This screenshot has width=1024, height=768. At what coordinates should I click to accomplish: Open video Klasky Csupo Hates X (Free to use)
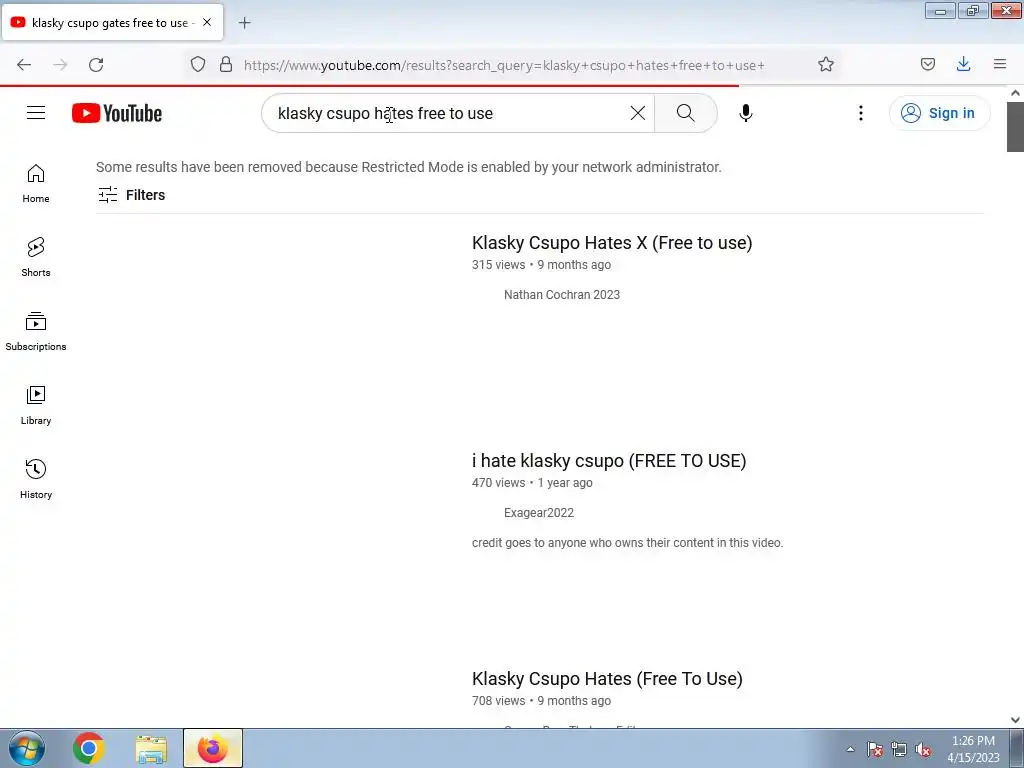point(612,243)
